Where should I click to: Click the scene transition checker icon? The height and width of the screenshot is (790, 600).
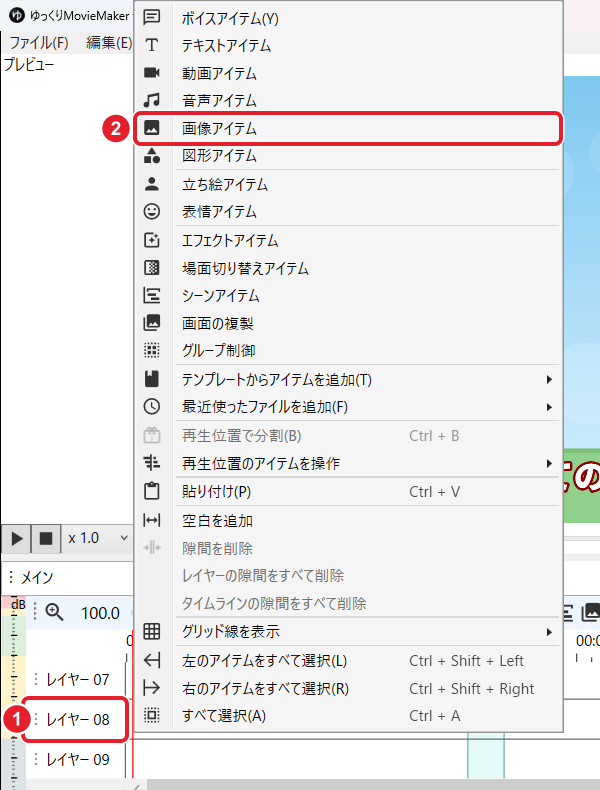[x=152, y=268]
